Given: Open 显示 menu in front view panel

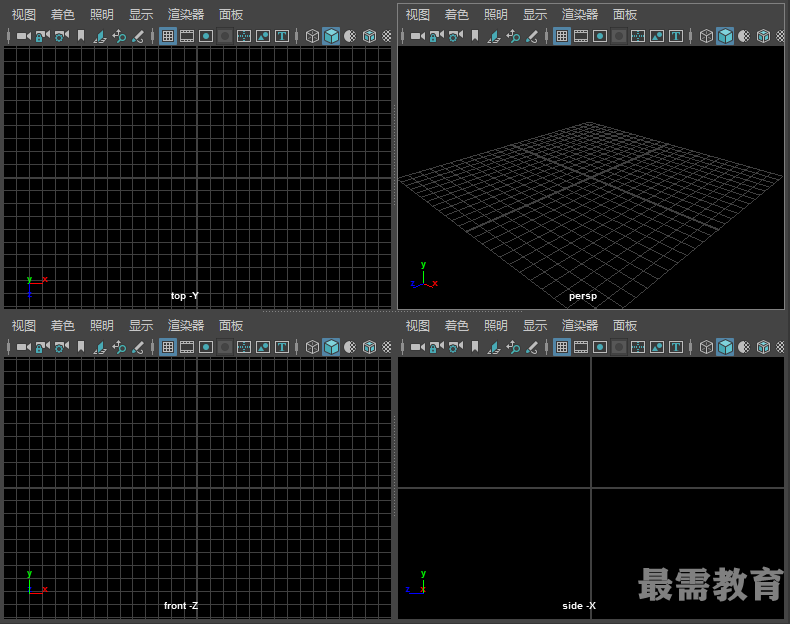Looking at the screenshot, I should pos(141,325).
